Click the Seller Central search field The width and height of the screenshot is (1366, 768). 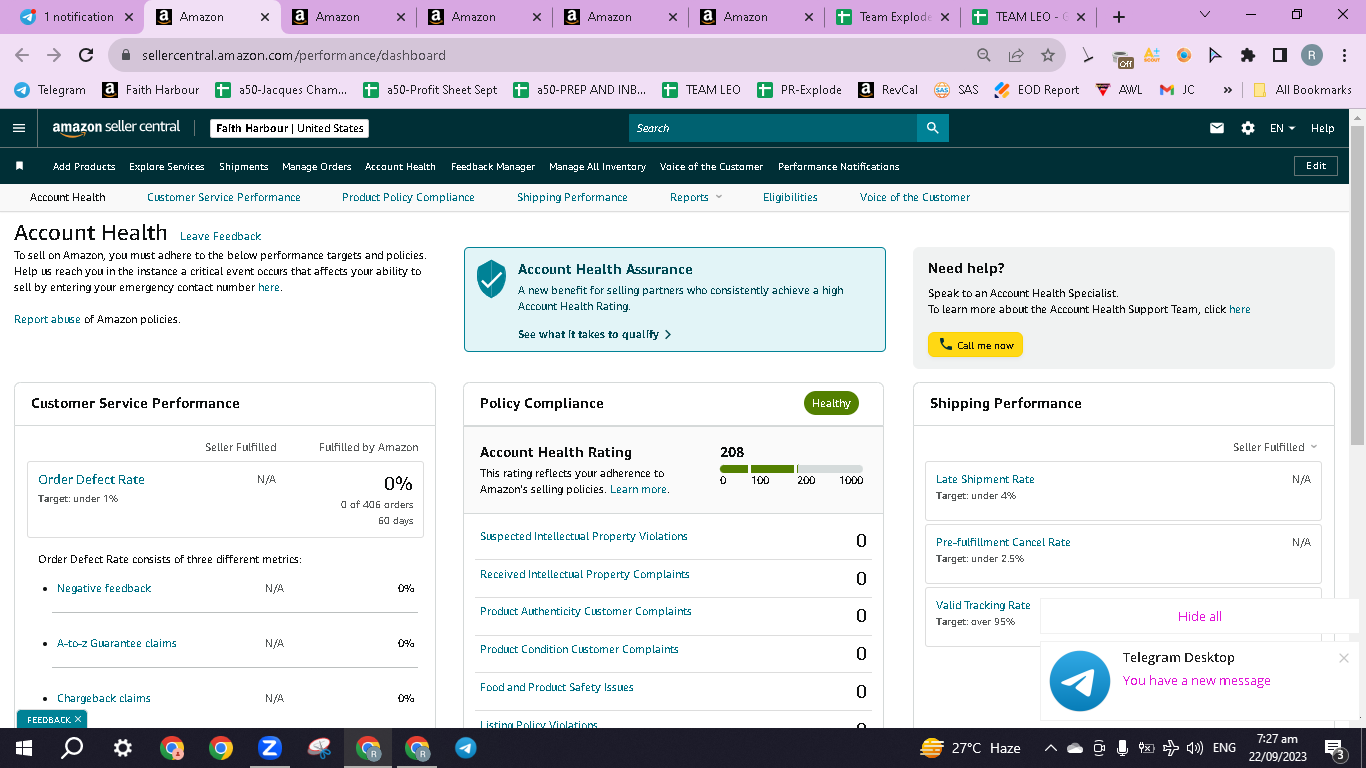(x=773, y=128)
